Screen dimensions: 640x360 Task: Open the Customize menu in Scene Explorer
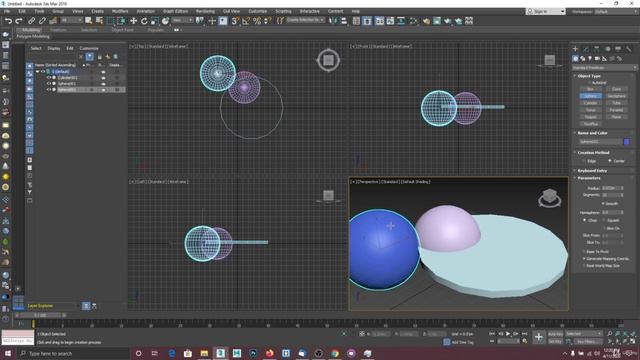pos(89,48)
